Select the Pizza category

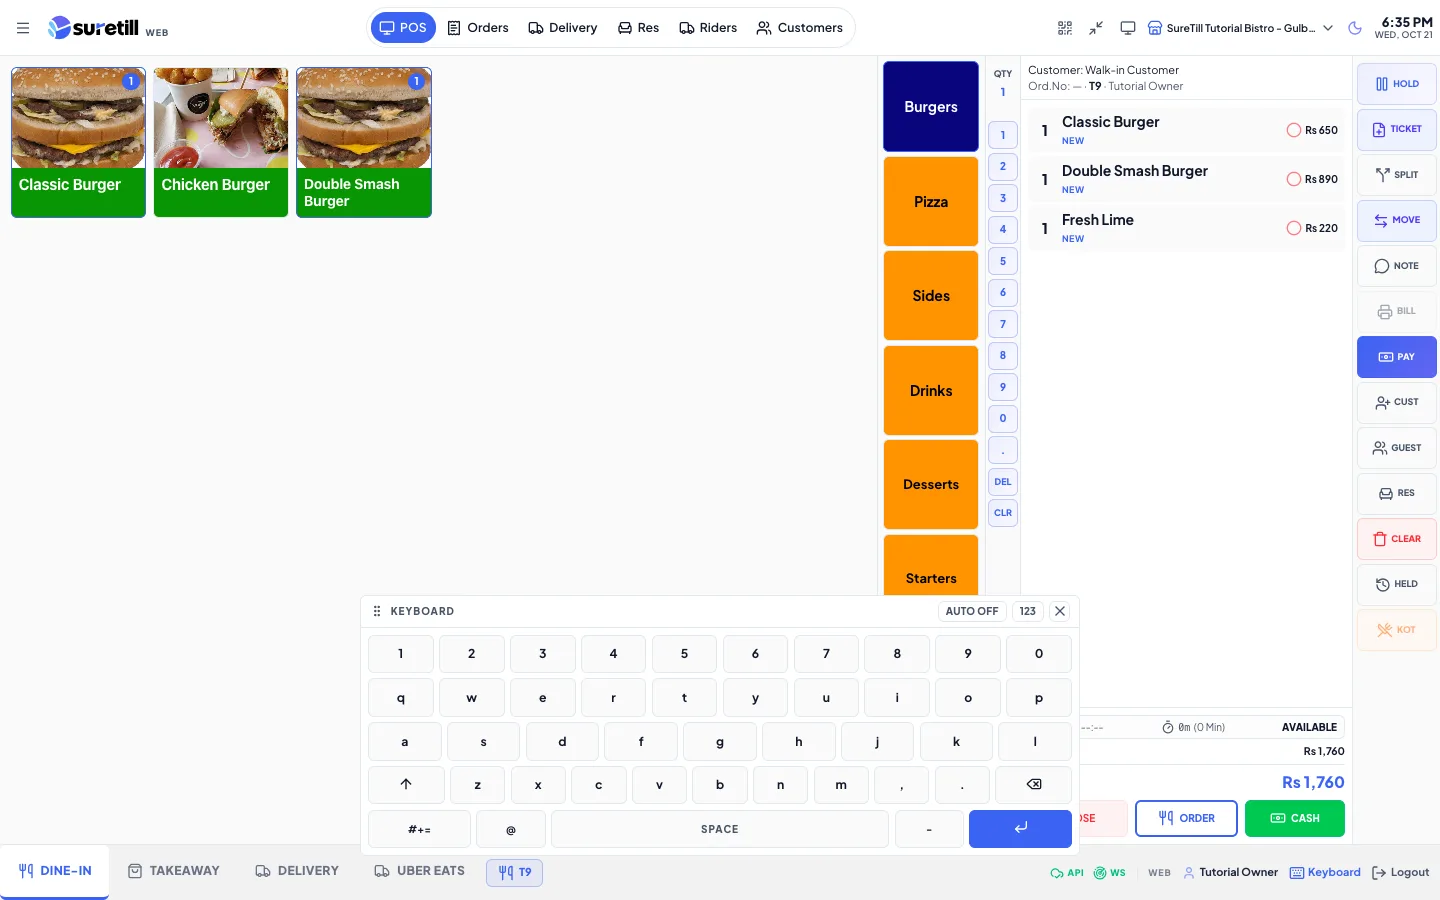pyautogui.click(x=931, y=201)
